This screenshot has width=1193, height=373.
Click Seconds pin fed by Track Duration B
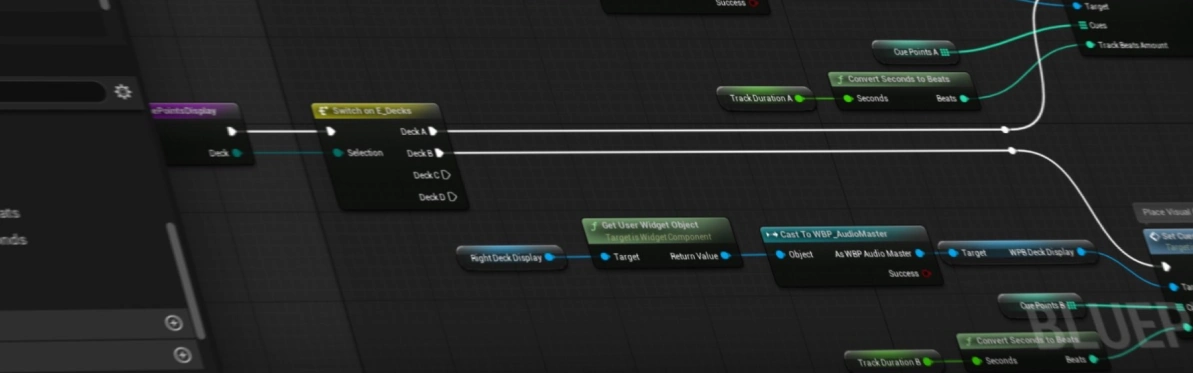976,361
